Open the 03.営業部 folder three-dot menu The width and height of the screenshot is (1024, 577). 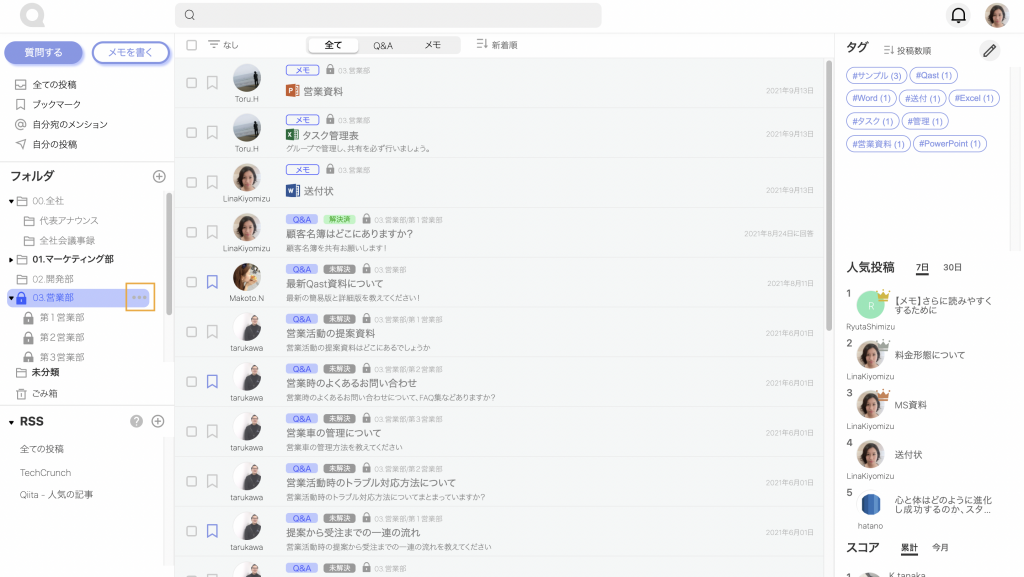[139, 297]
